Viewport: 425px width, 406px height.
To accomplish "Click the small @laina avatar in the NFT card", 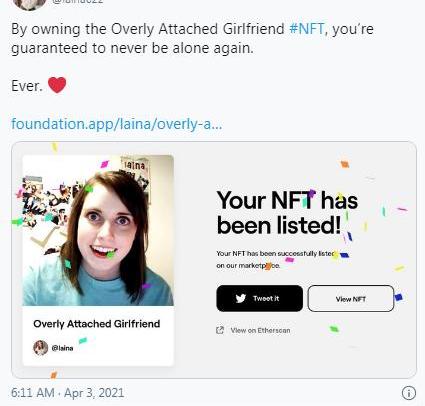I will [x=41, y=348].
